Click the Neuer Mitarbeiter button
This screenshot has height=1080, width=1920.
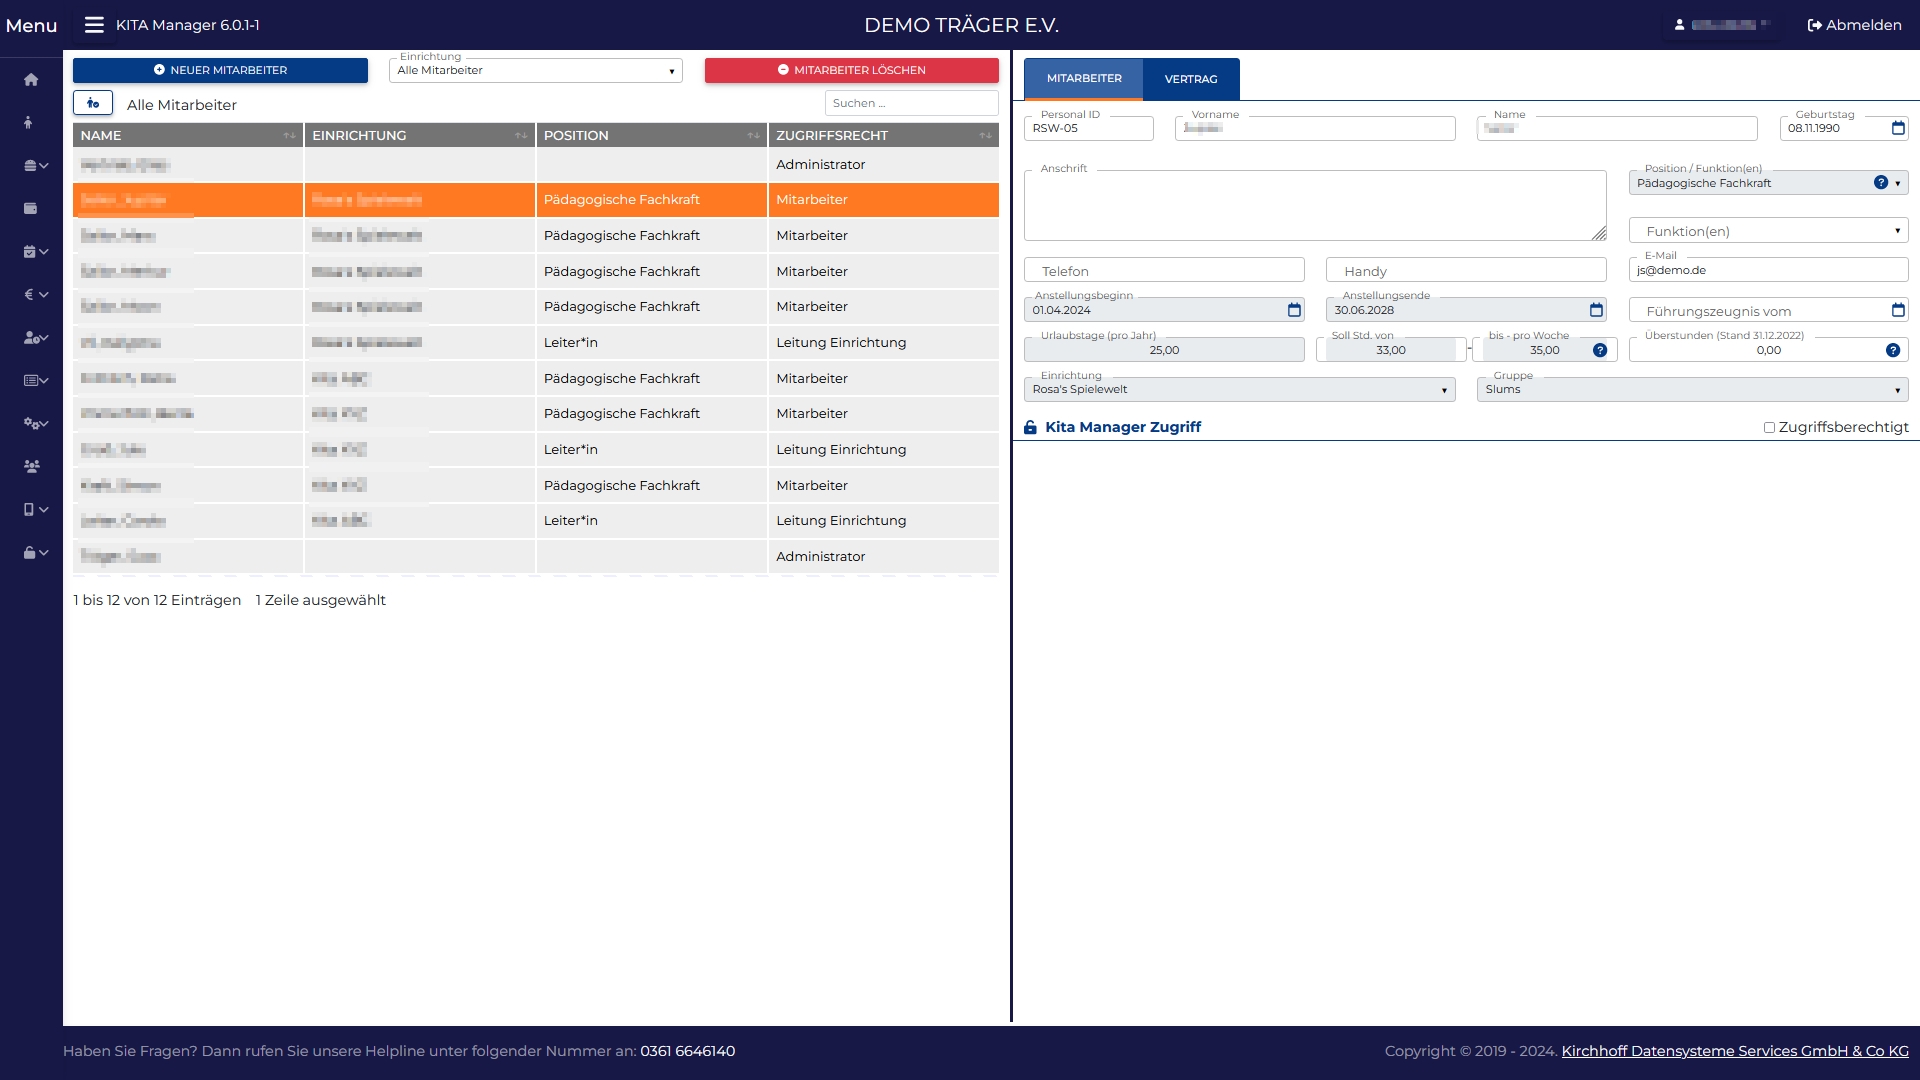click(x=220, y=70)
